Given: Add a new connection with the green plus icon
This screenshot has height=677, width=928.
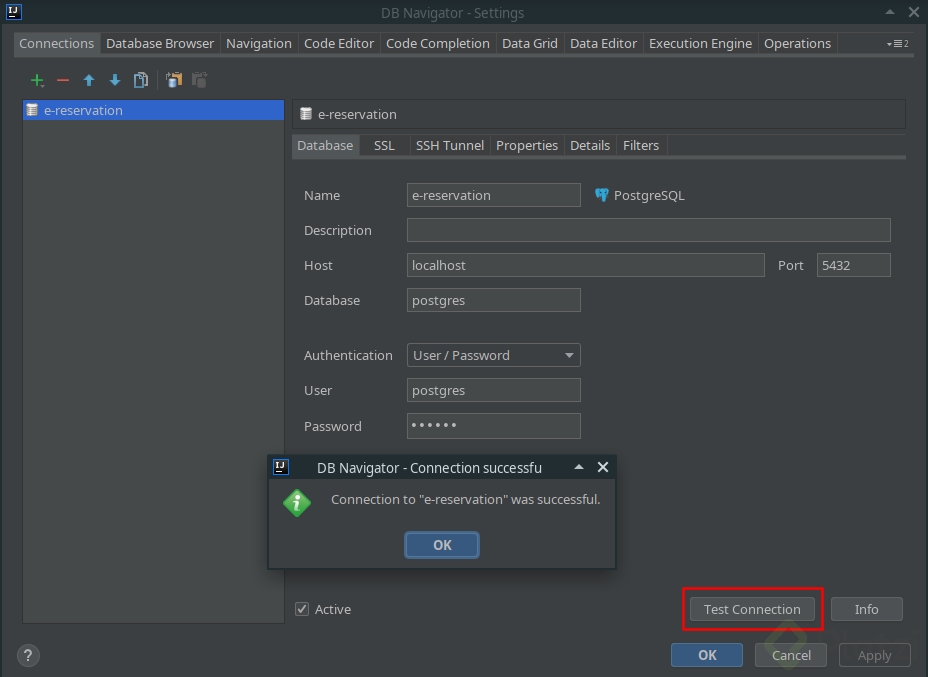Looking at the screenshot, I should [37, 80].
